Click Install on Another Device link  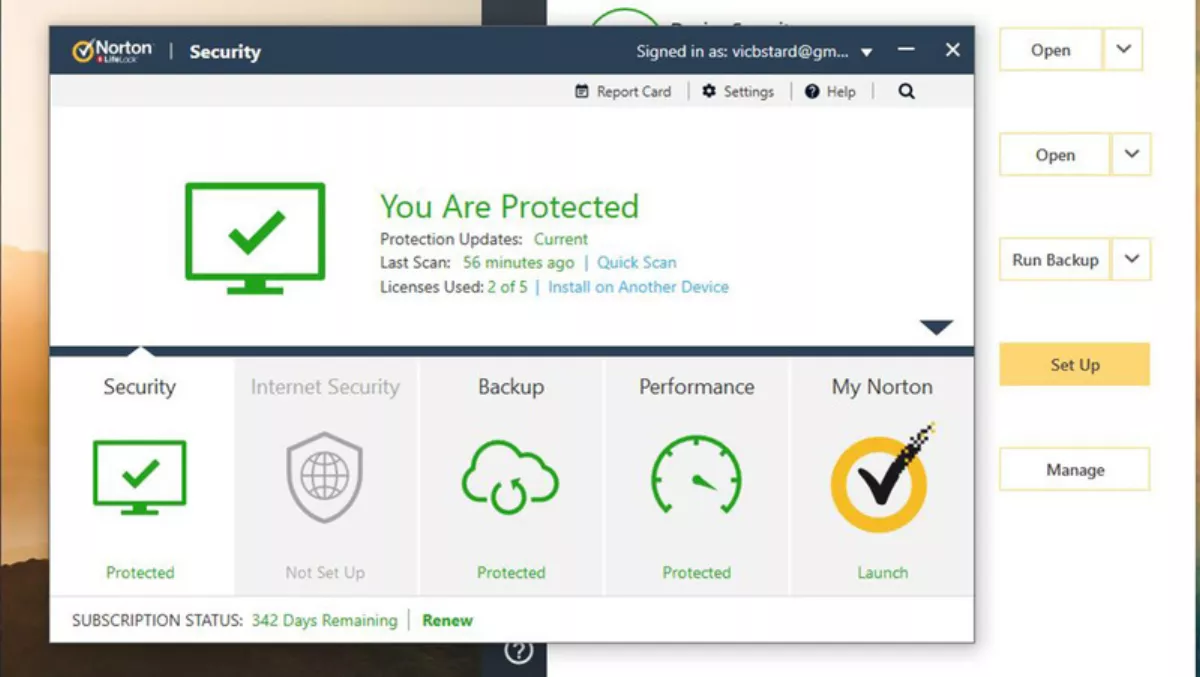click(638, 287)
